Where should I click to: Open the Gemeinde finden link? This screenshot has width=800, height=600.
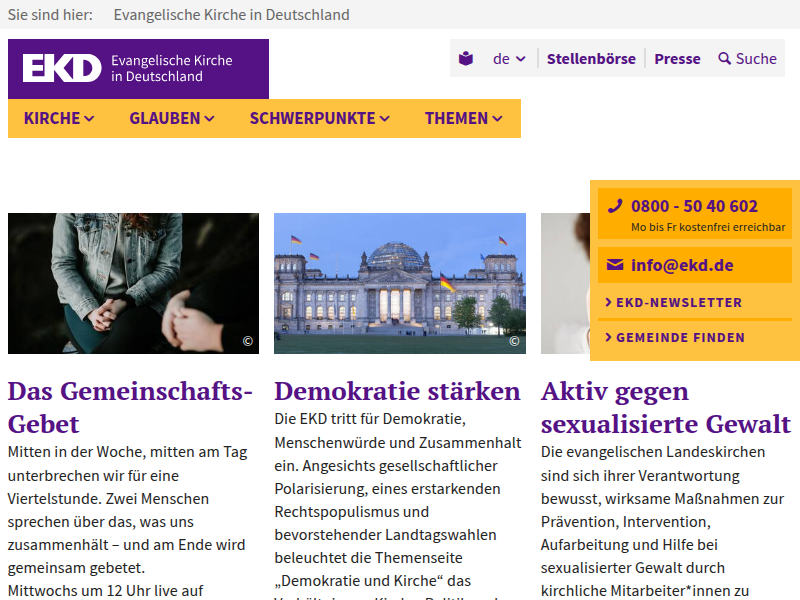pos(680,338)
